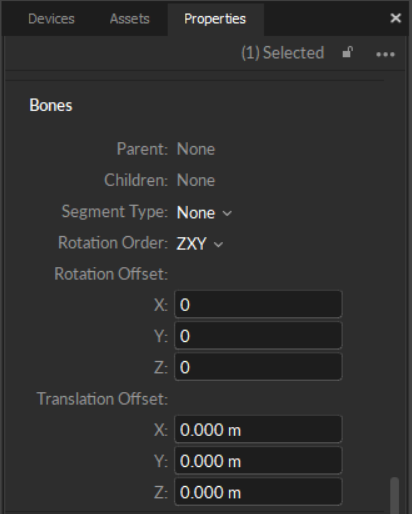Select the Properties tab

(215, 19)
